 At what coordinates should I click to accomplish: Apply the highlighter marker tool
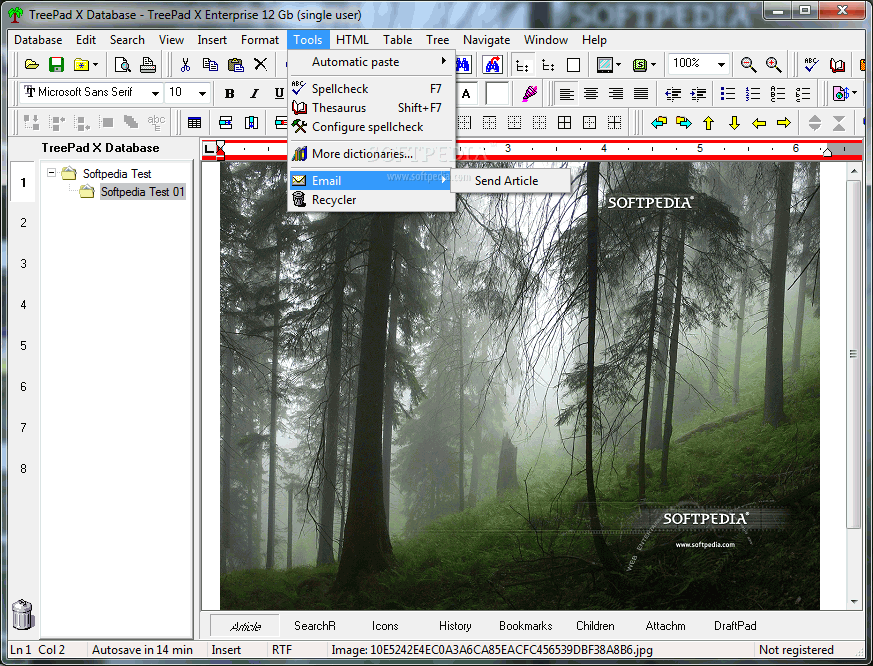coord(529,93)
